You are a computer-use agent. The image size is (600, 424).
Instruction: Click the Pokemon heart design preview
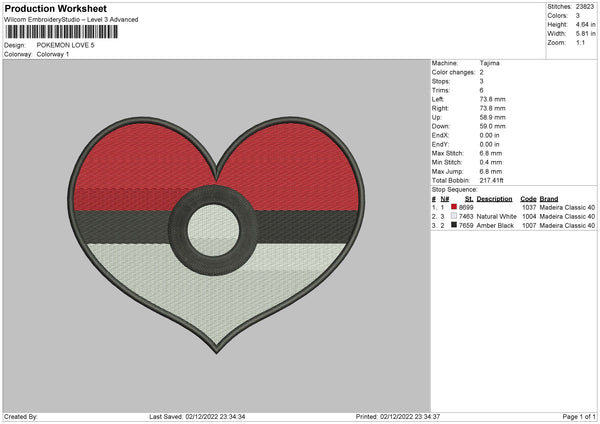pyautogui.click(x=216, y=235)
